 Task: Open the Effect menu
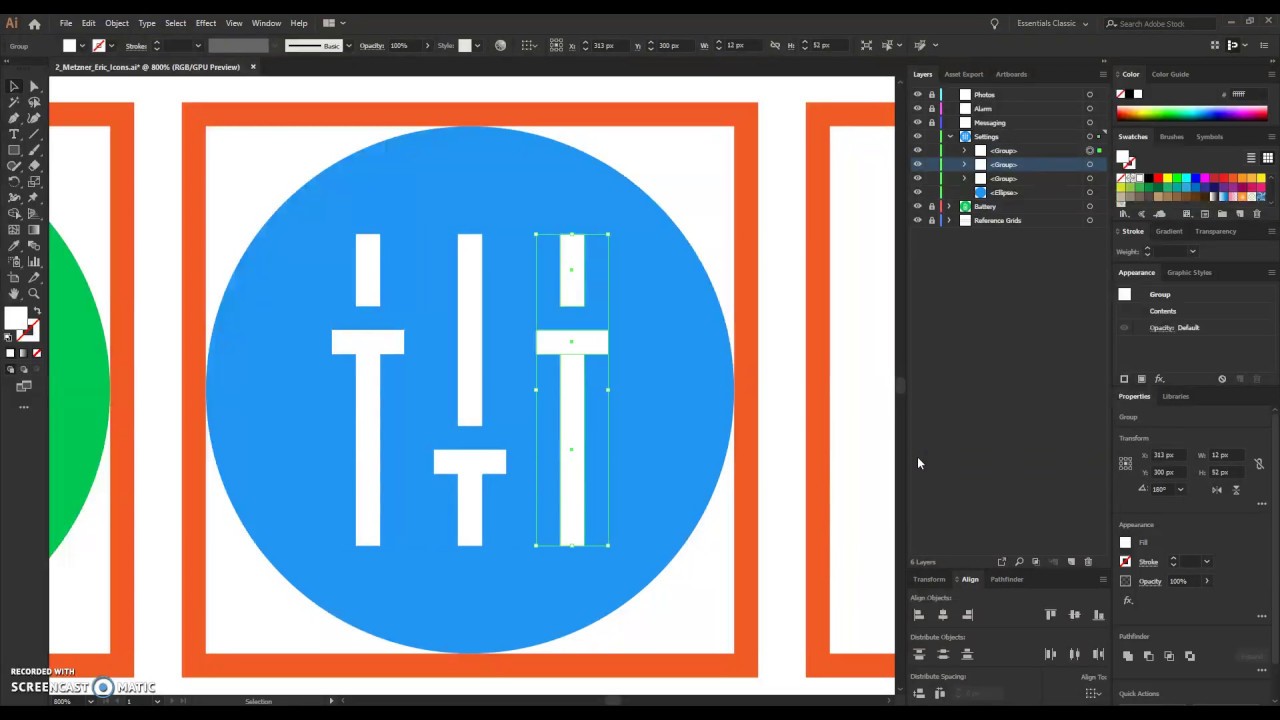click(x=206, y=23)
